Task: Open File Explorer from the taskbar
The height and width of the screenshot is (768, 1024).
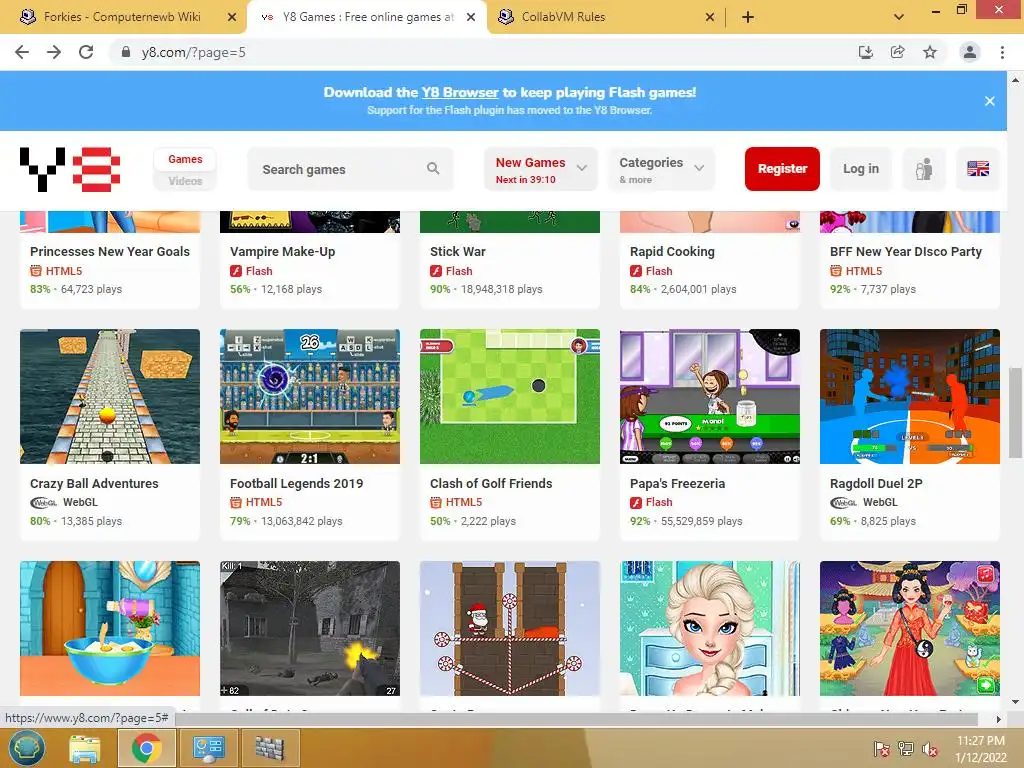Action: coord(85,748)
